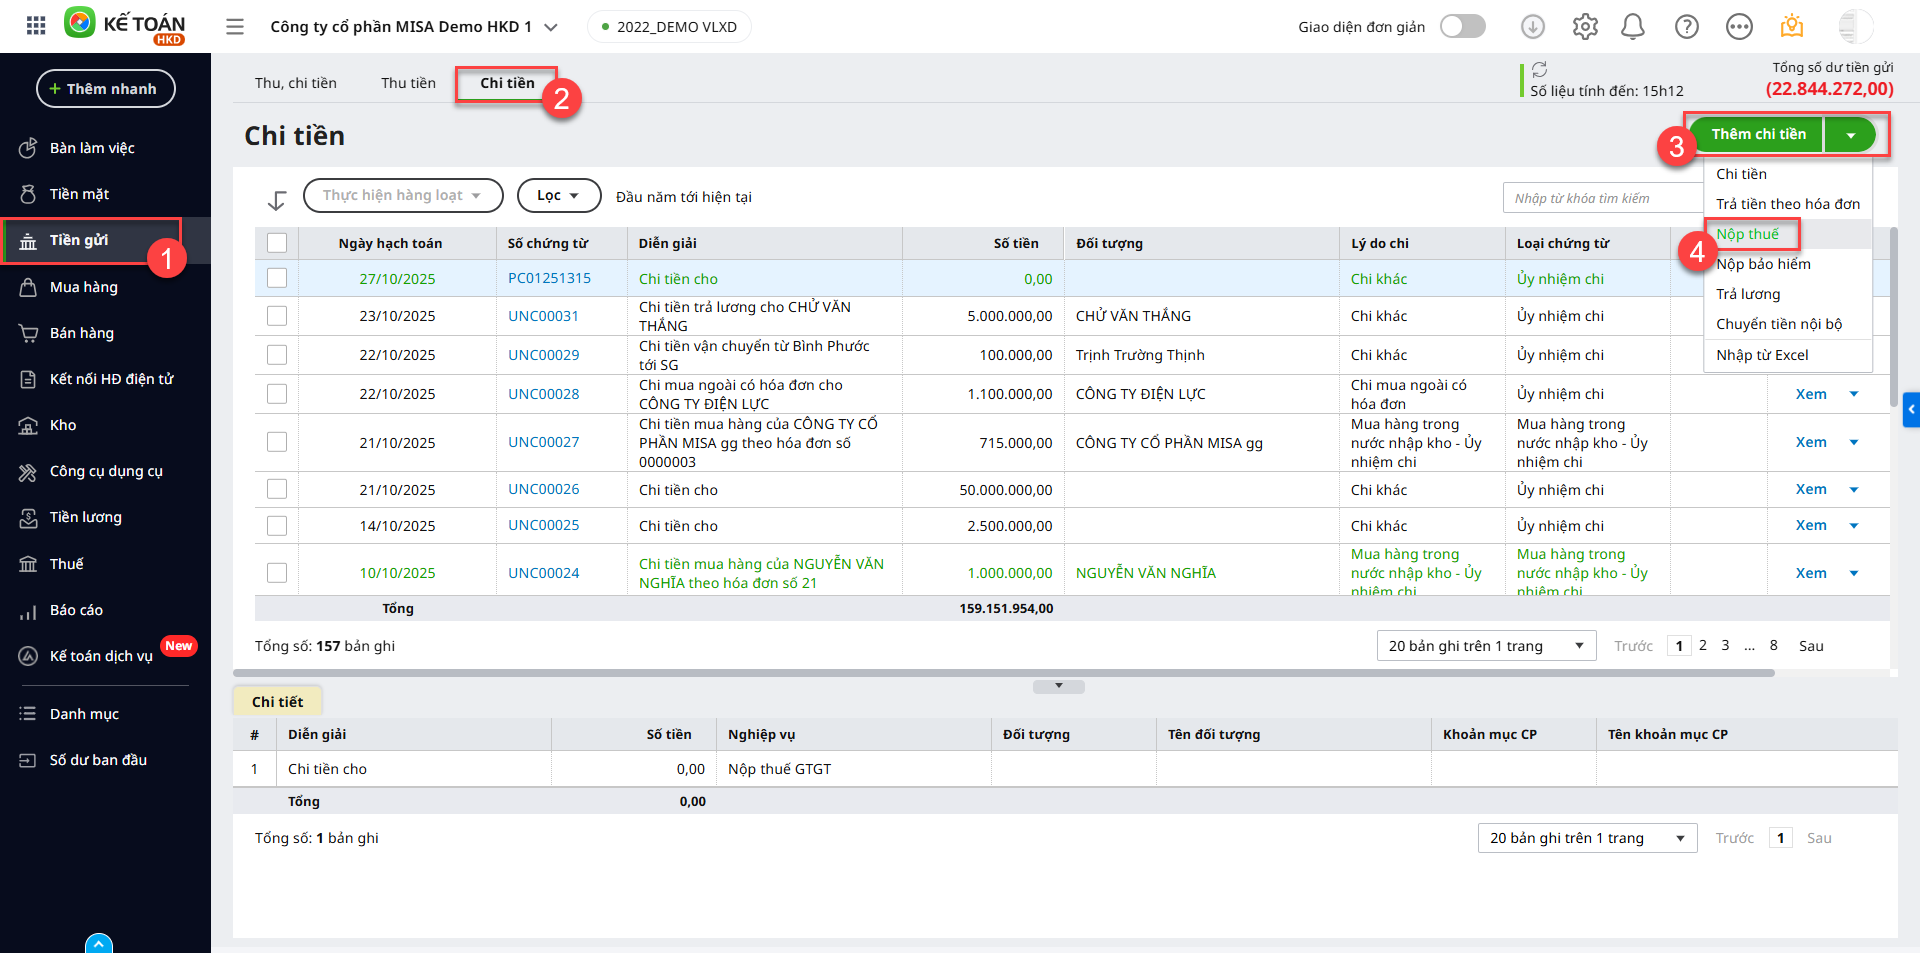Open the Kho warehouse module
Image resolution: width=1920 pixels, height=953 pixels.
(x=63, y=425)
